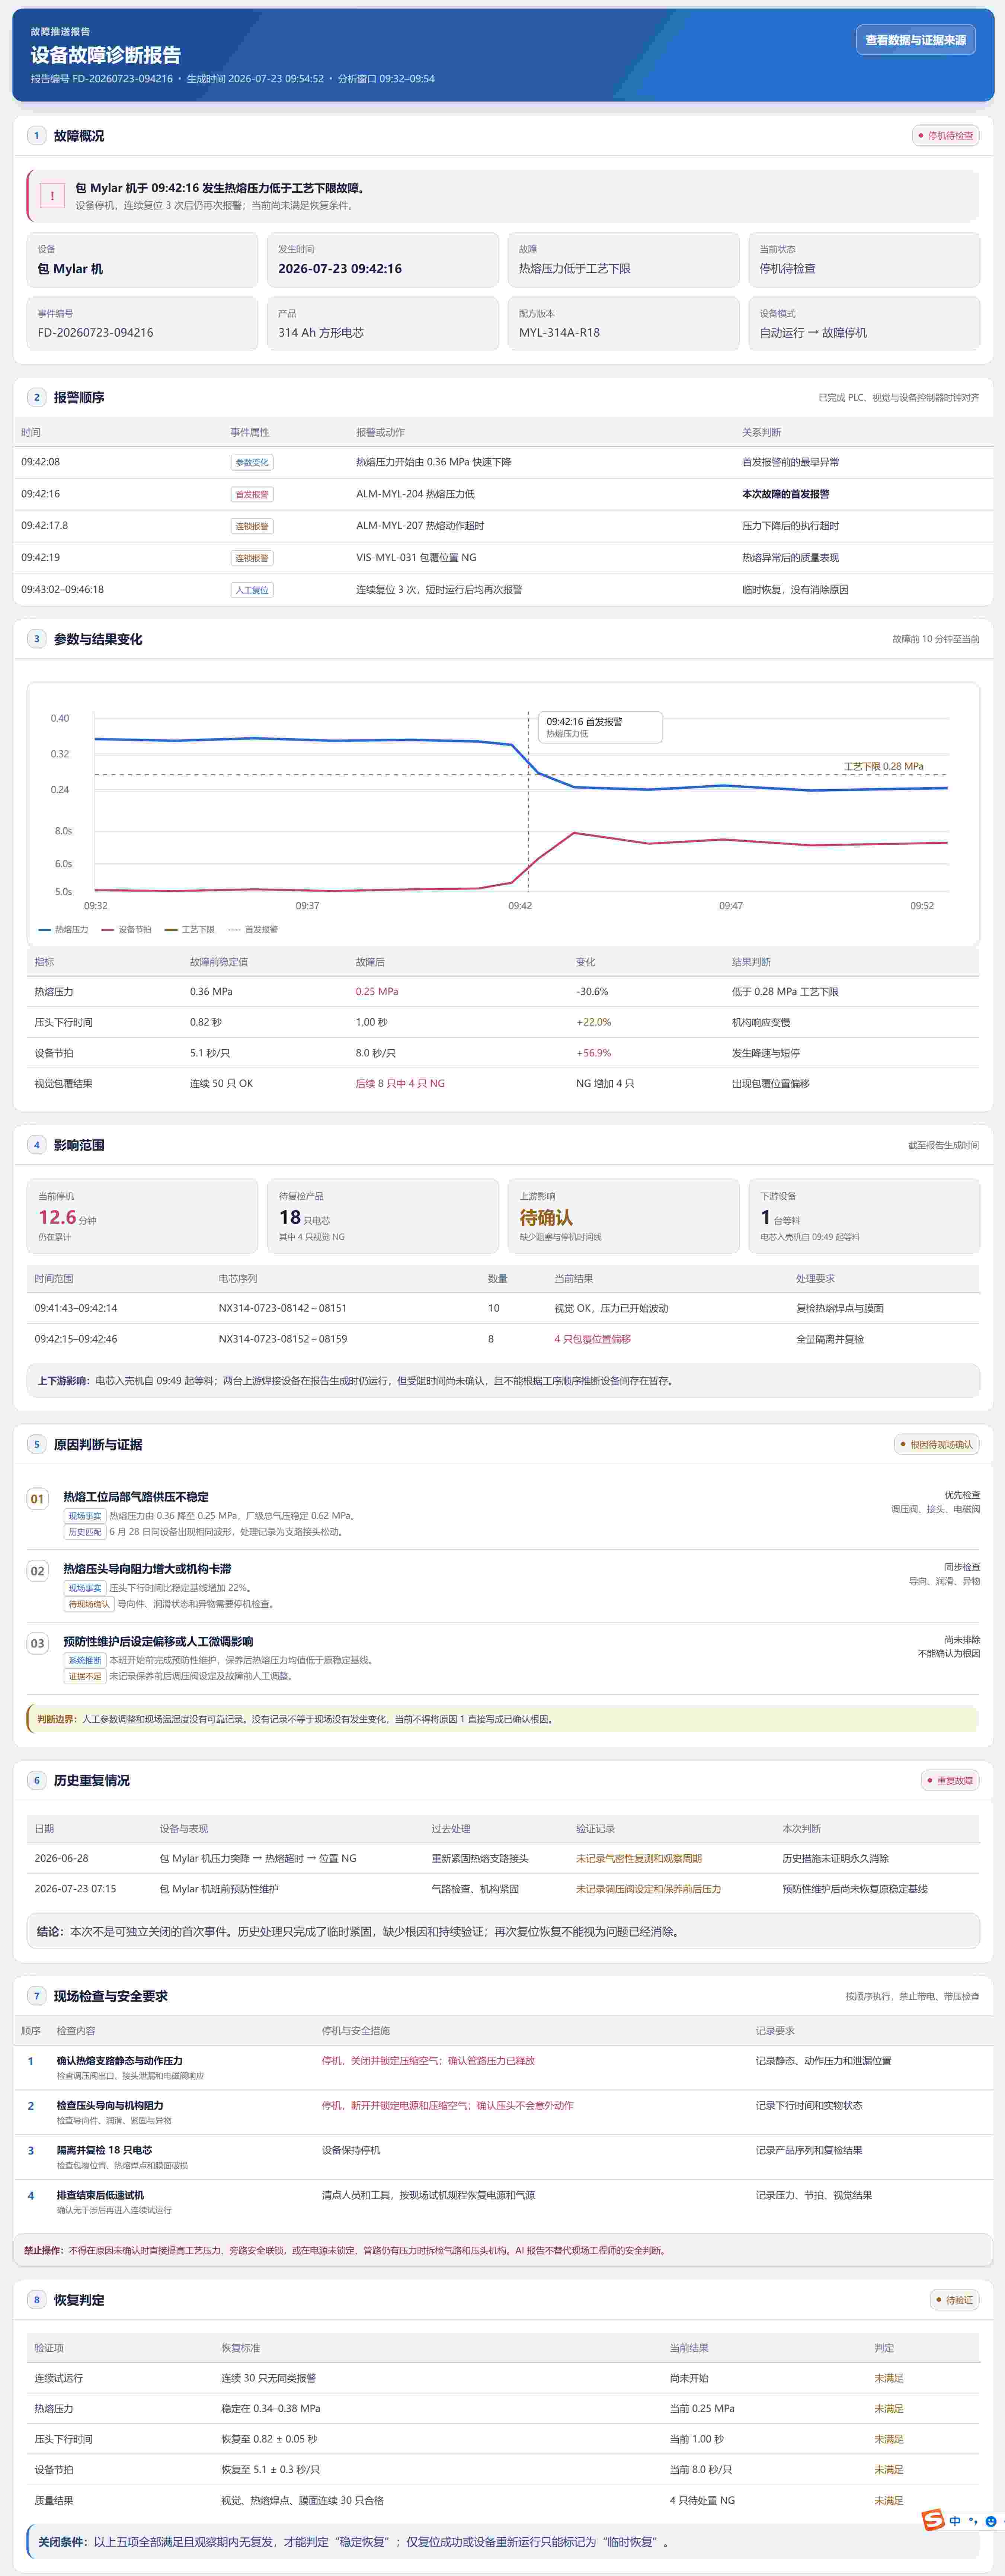Select recipe version MYL-314A-R18
Image resolution: width=1005 pixels, height=2576 pixels.
click(x=559, y=333)
